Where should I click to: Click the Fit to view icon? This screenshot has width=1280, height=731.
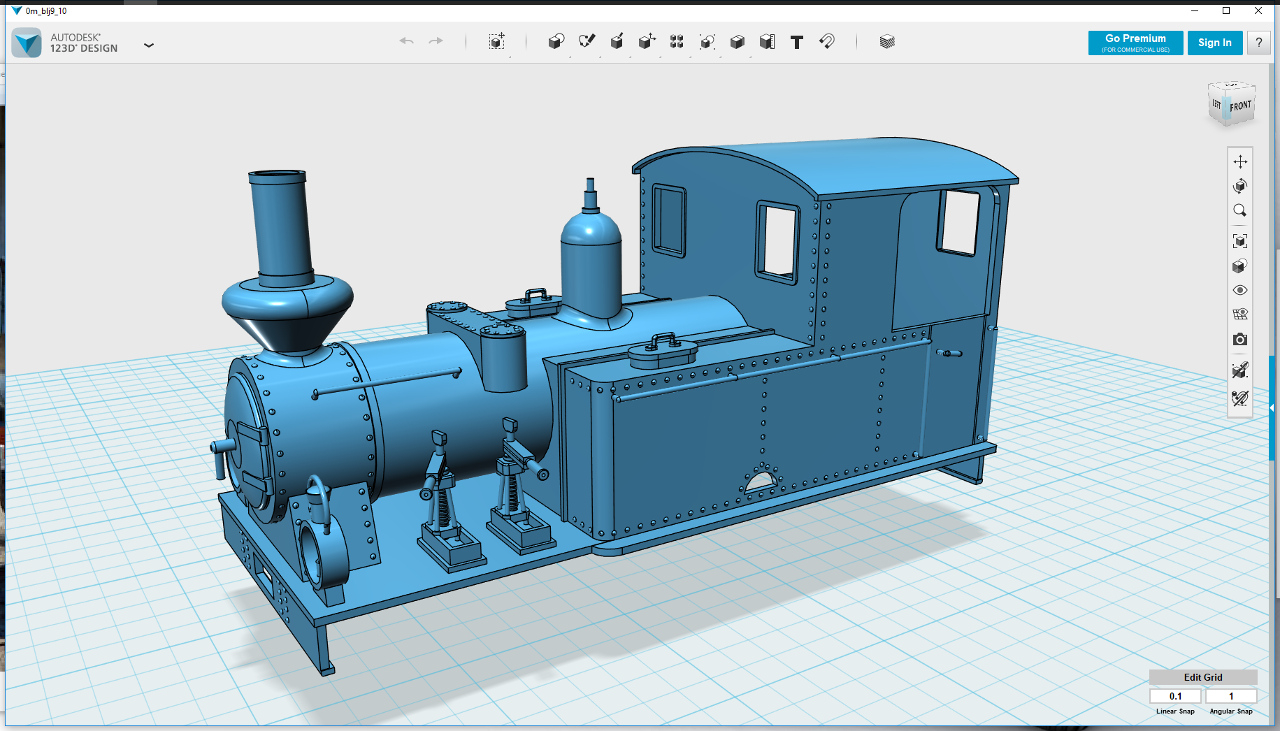click(x=1240, y=241)
